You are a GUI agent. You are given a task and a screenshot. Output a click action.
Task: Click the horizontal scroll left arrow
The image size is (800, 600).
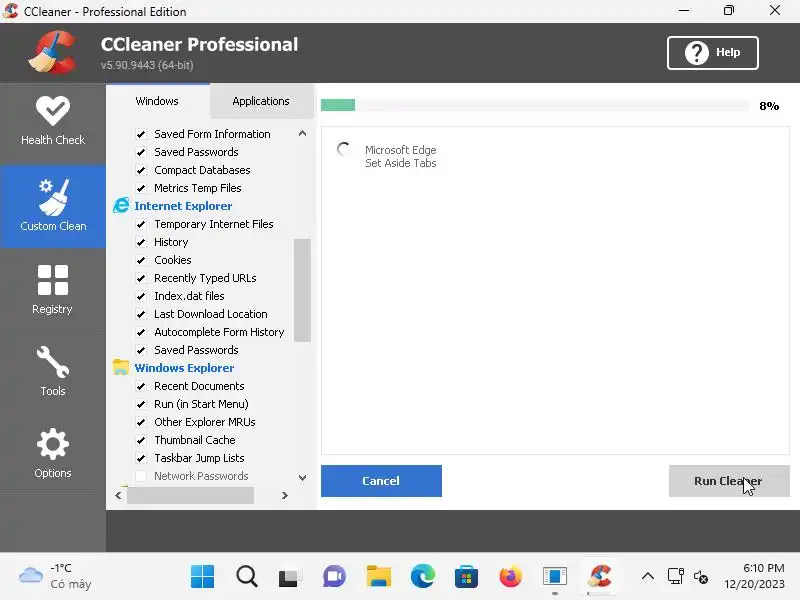click(x=118, y=495)
